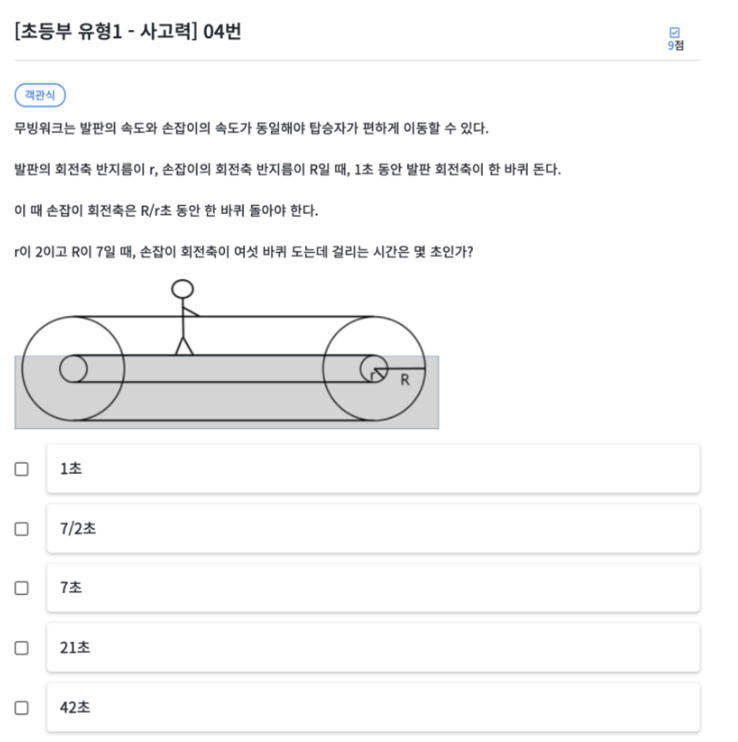Click the large left handrail wheel circle
Screen dimensions: 738x742
(x=73, y=369)
